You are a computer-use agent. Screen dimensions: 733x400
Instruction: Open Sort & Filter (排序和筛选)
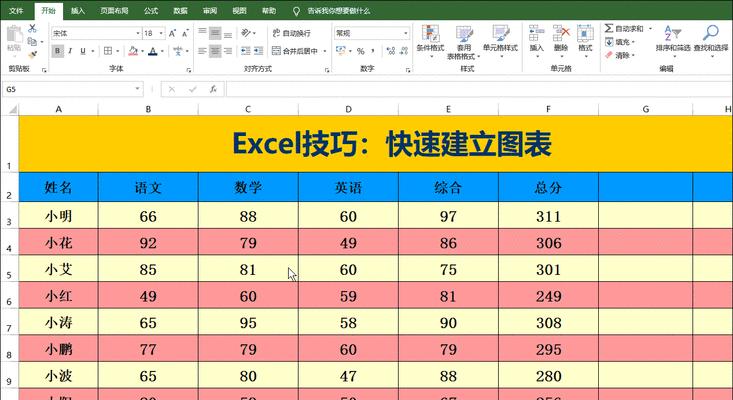[x=673, y=39]
